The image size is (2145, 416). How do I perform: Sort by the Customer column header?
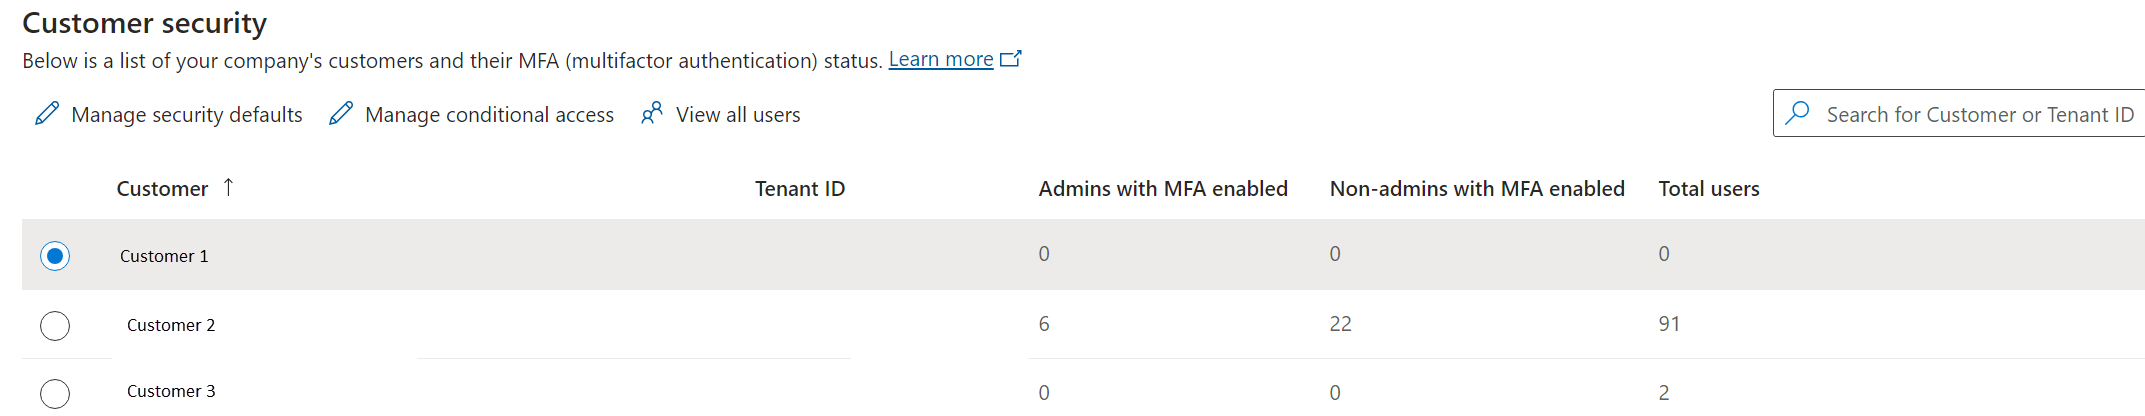pos(162,189)
